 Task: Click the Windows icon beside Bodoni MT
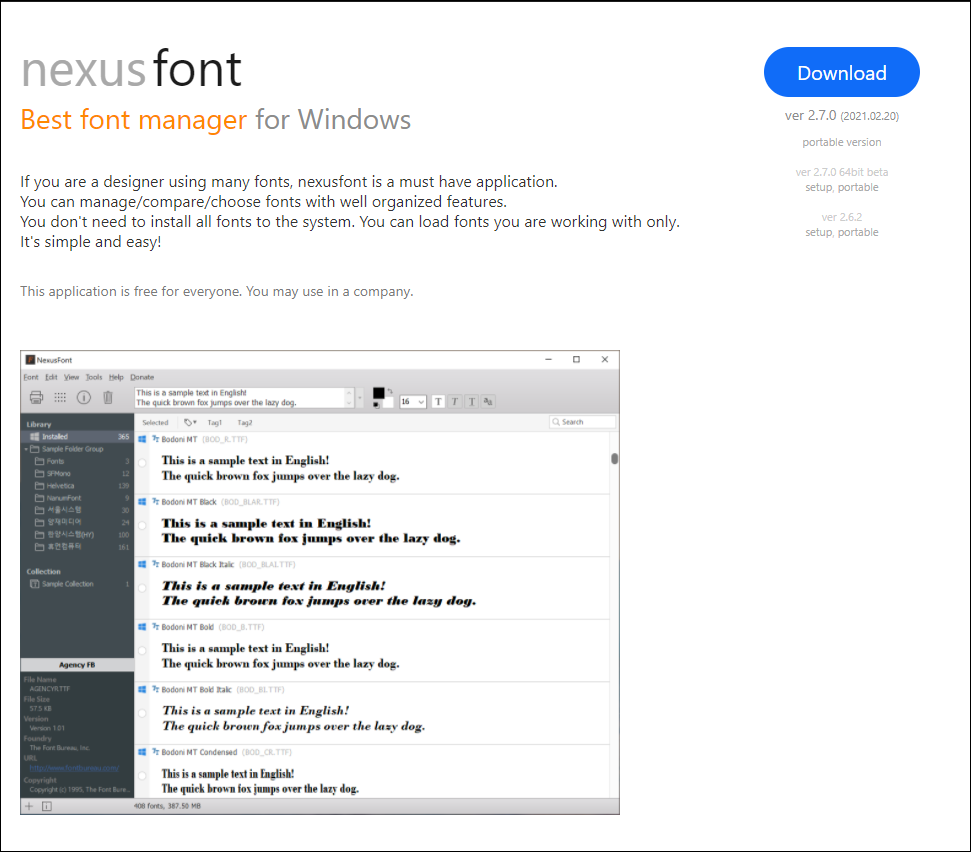pyautogui.click(x=142, y=439)
